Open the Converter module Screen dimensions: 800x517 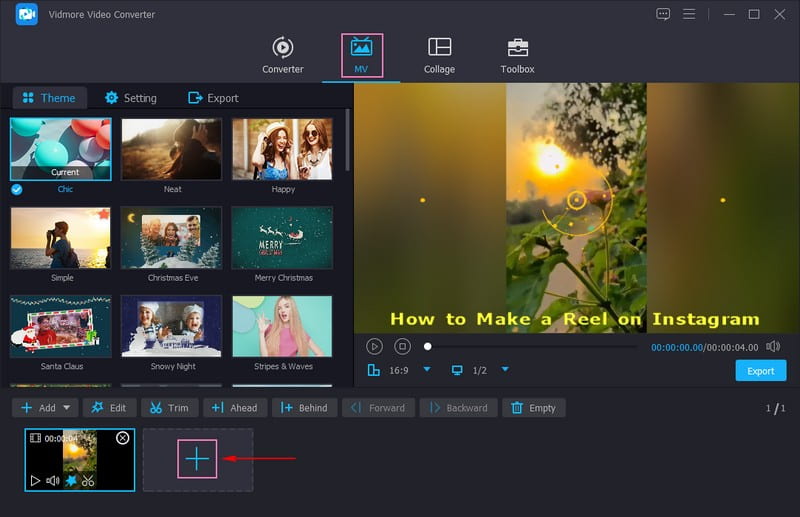tap(282, 55)
